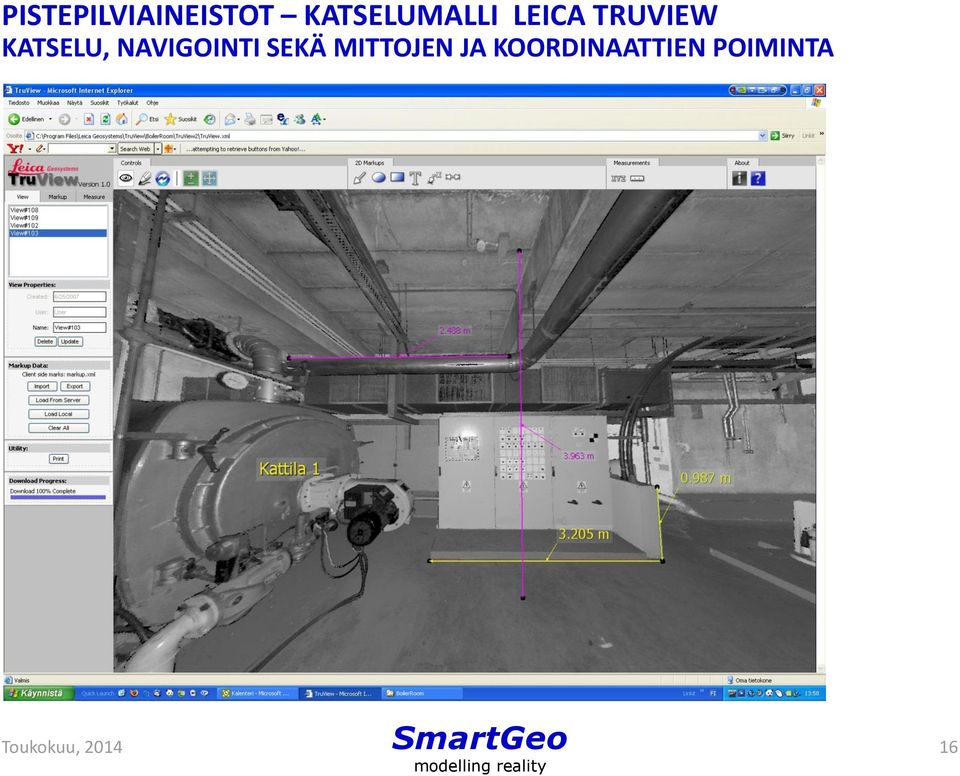
Task: Click the ruler icon under Measurements
Action: [x=637, y=179]
